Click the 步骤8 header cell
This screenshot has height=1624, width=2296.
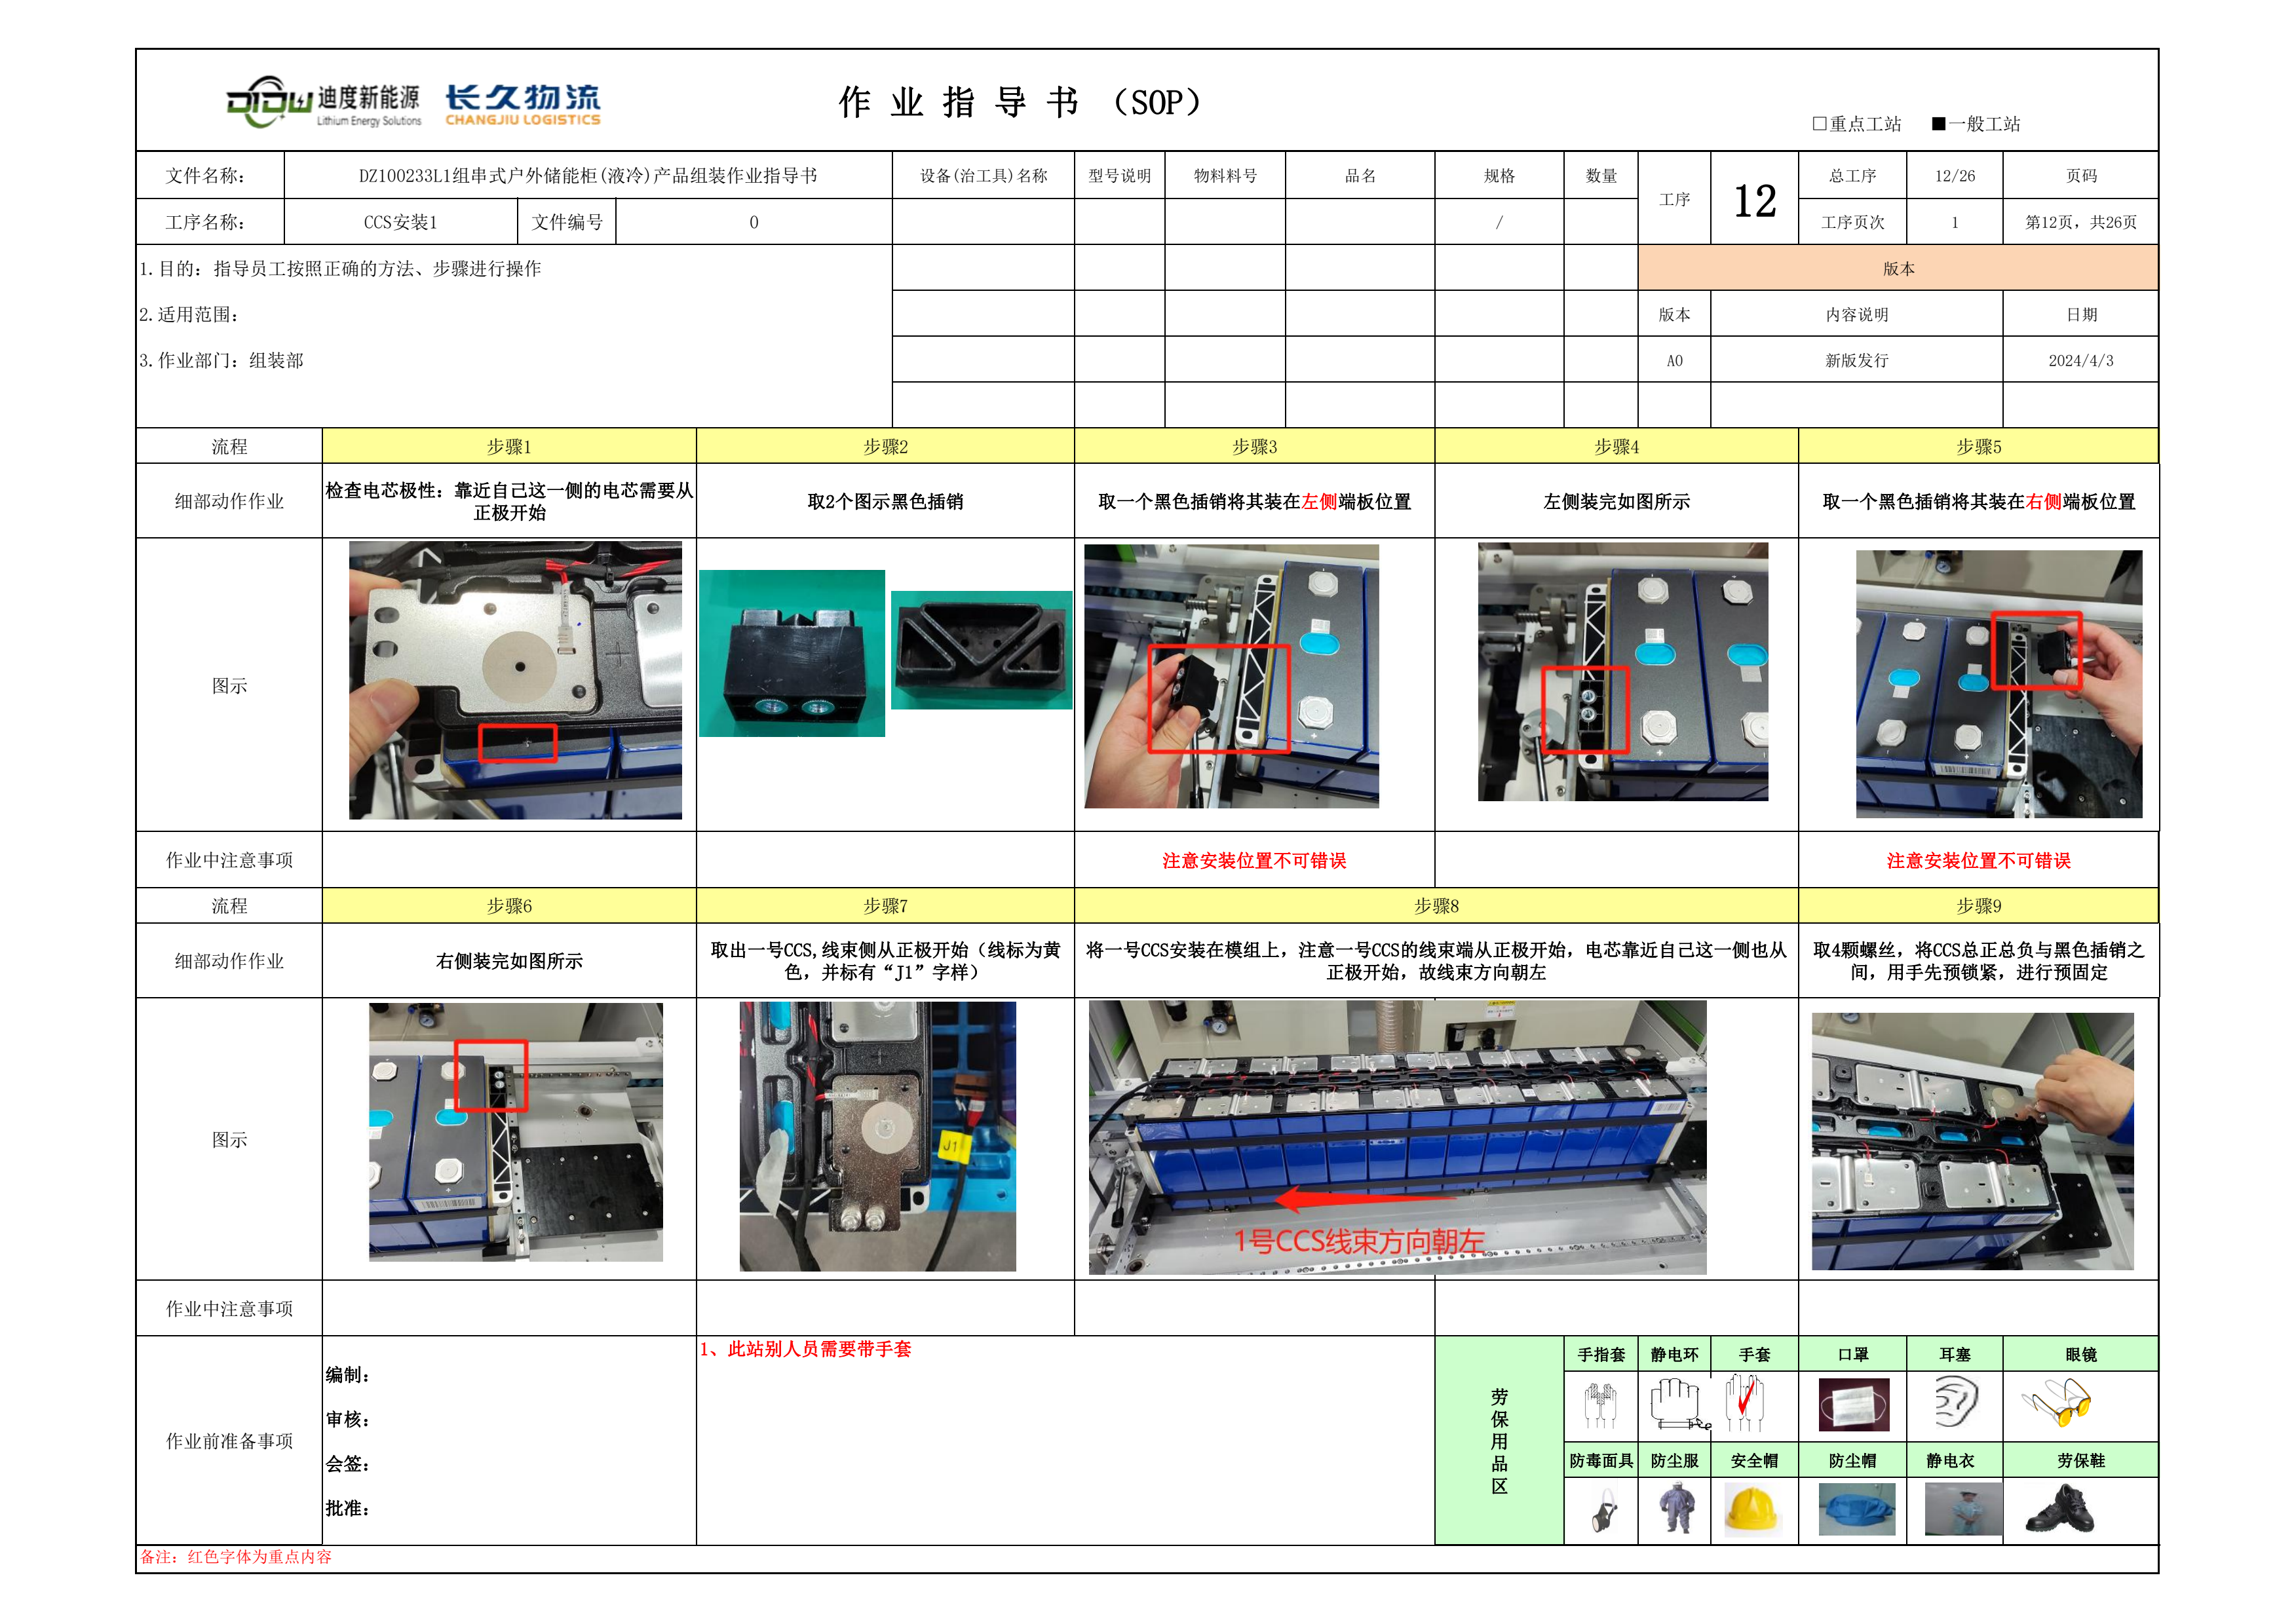pyautogui.click(x=1436, y=906)
